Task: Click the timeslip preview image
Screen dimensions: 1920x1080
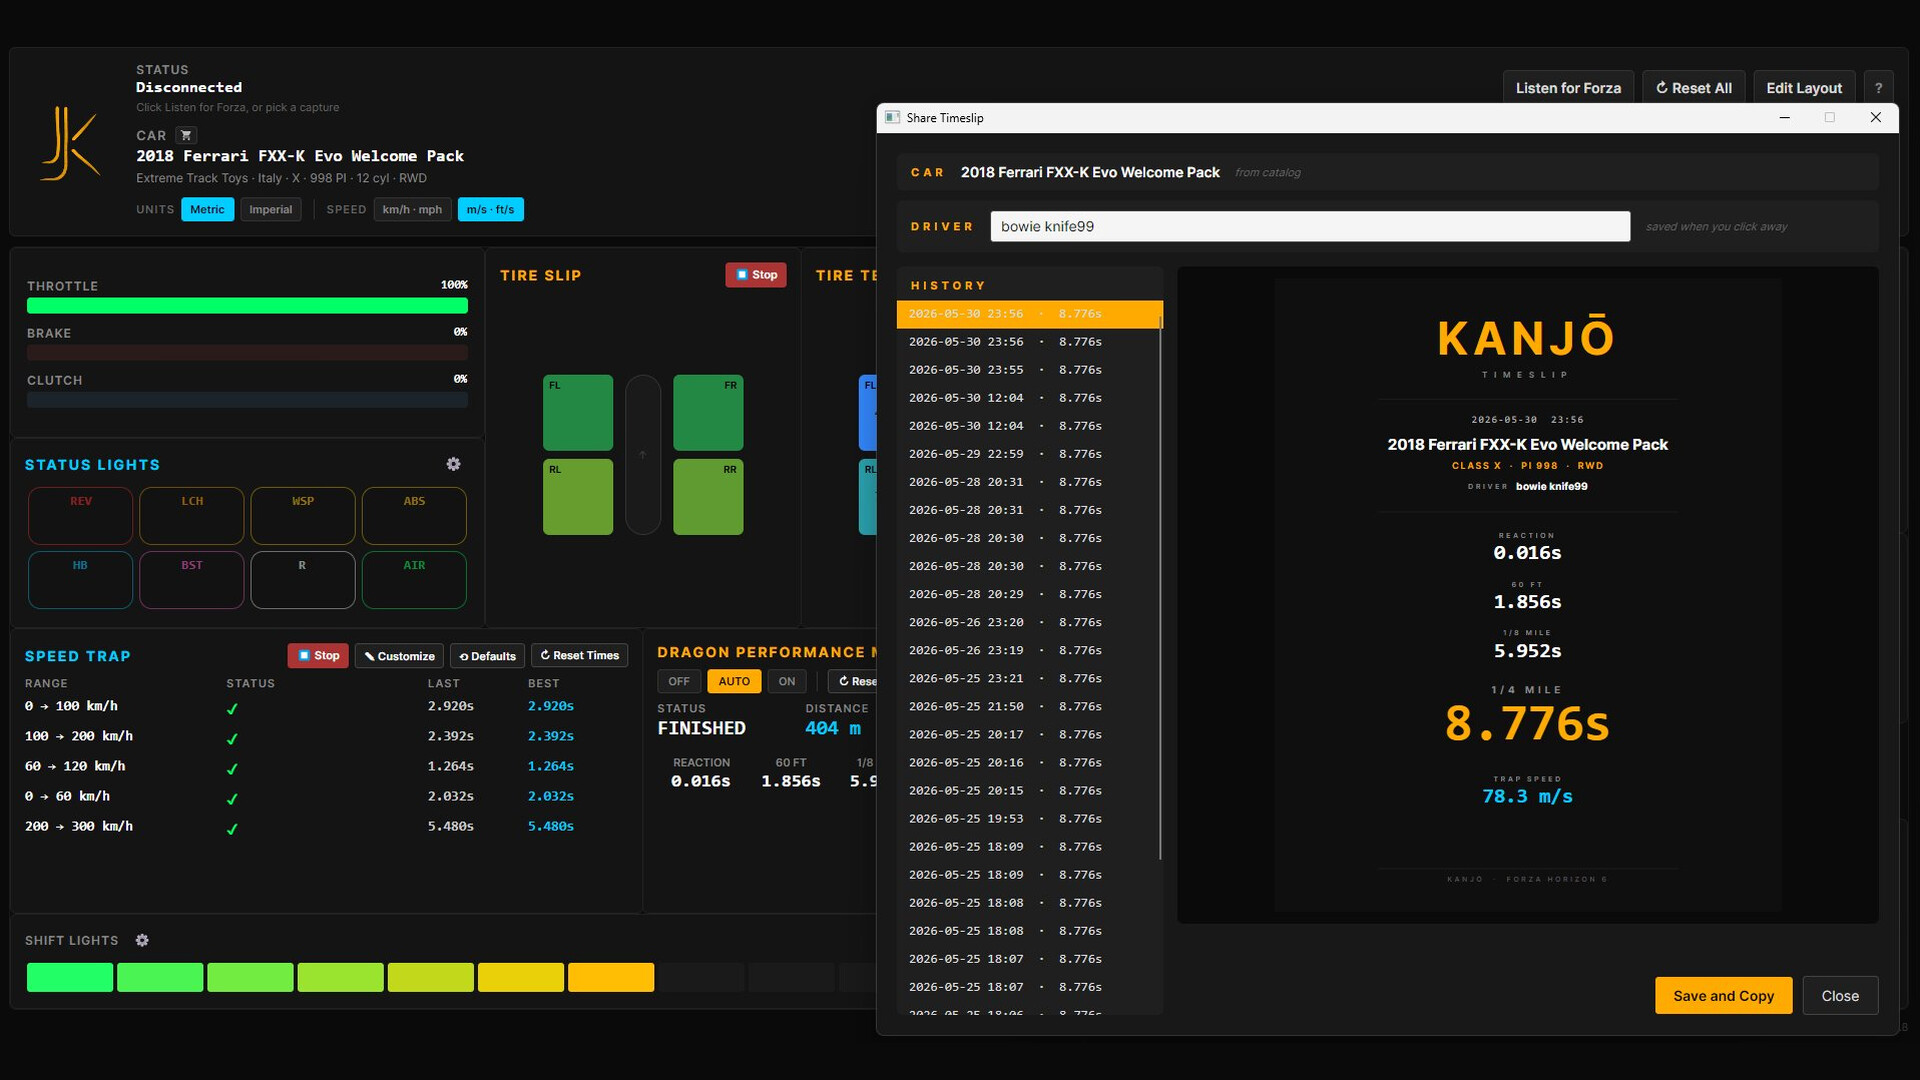Action: 1527,595
